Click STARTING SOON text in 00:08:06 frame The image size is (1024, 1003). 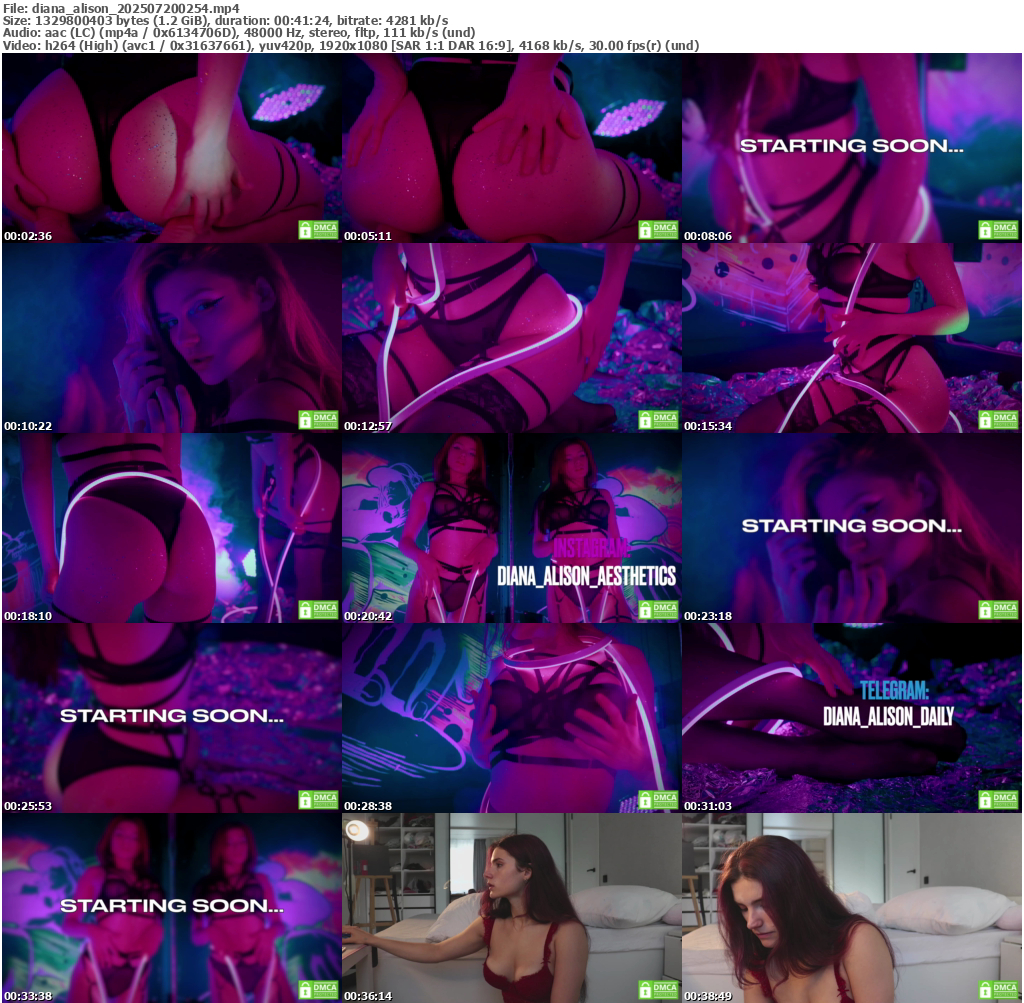coord(852,146)
